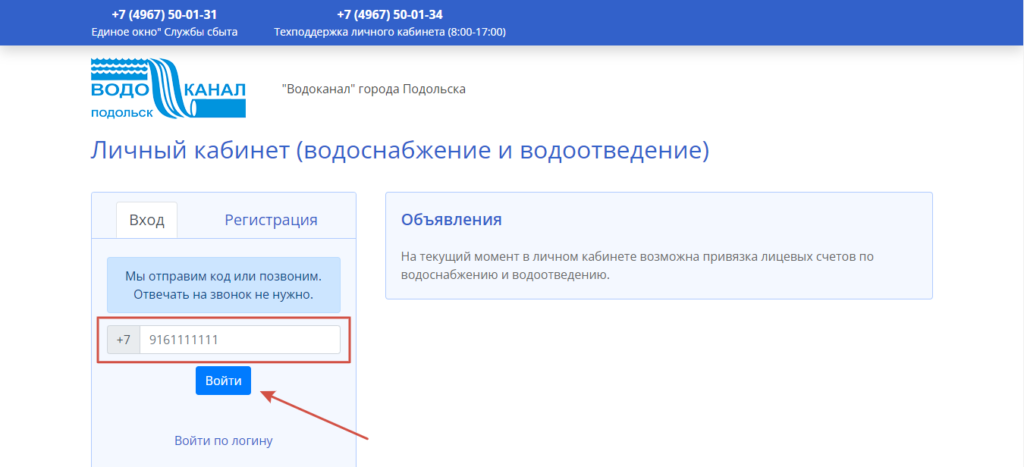The image size is (1024, 467).
Task: Click the Личный кабинет page heading
Action: [x=400, y=150]
